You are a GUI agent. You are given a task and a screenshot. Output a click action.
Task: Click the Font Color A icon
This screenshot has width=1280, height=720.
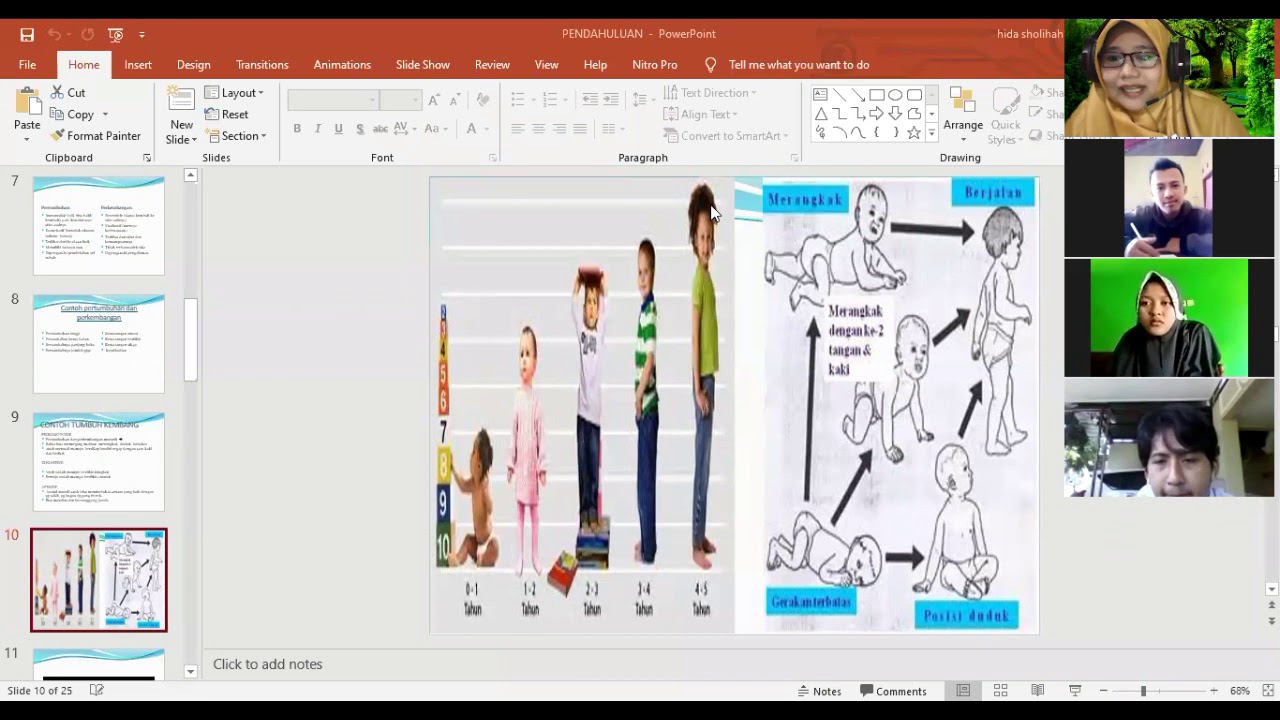point(472,129)
